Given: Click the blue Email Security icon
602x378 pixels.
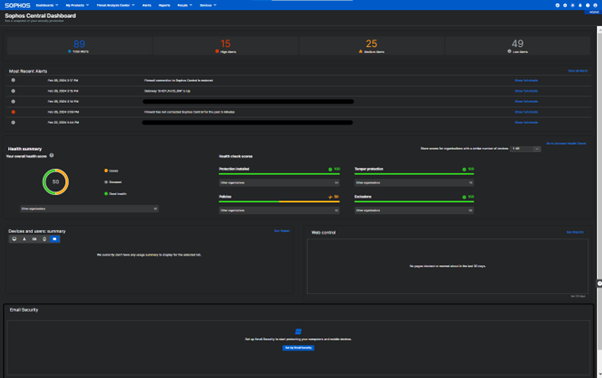Looking at the screenshot, I should coord(298,331).
